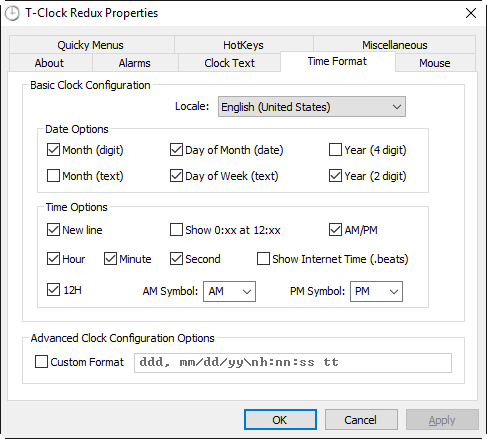
Task: Go to the Quicky Menus tab
Action: click(90, 45)
